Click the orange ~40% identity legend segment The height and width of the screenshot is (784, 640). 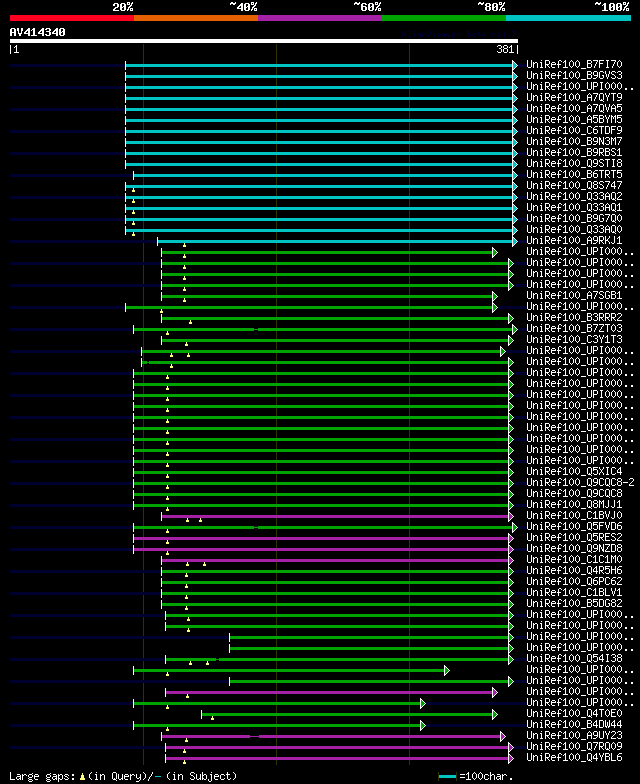point(196,18)
